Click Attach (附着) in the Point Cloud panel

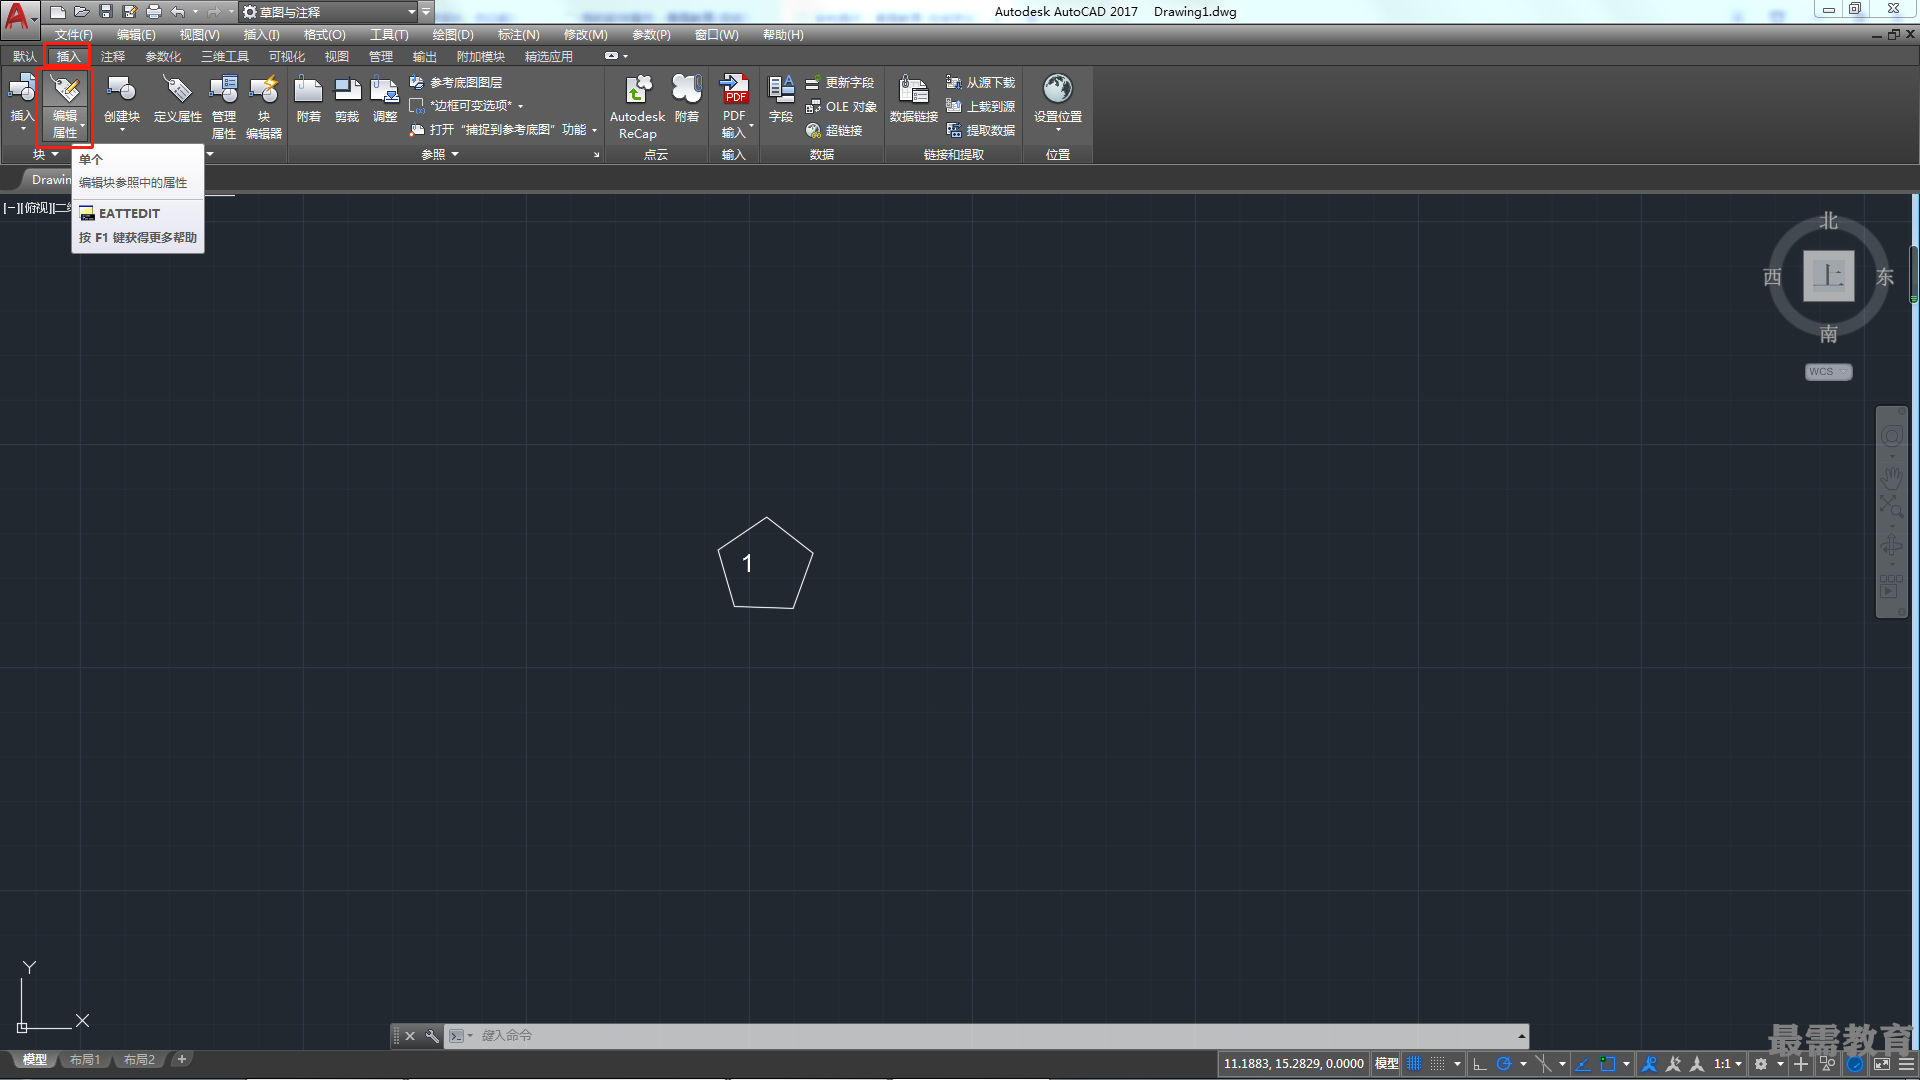pos(686,100)
